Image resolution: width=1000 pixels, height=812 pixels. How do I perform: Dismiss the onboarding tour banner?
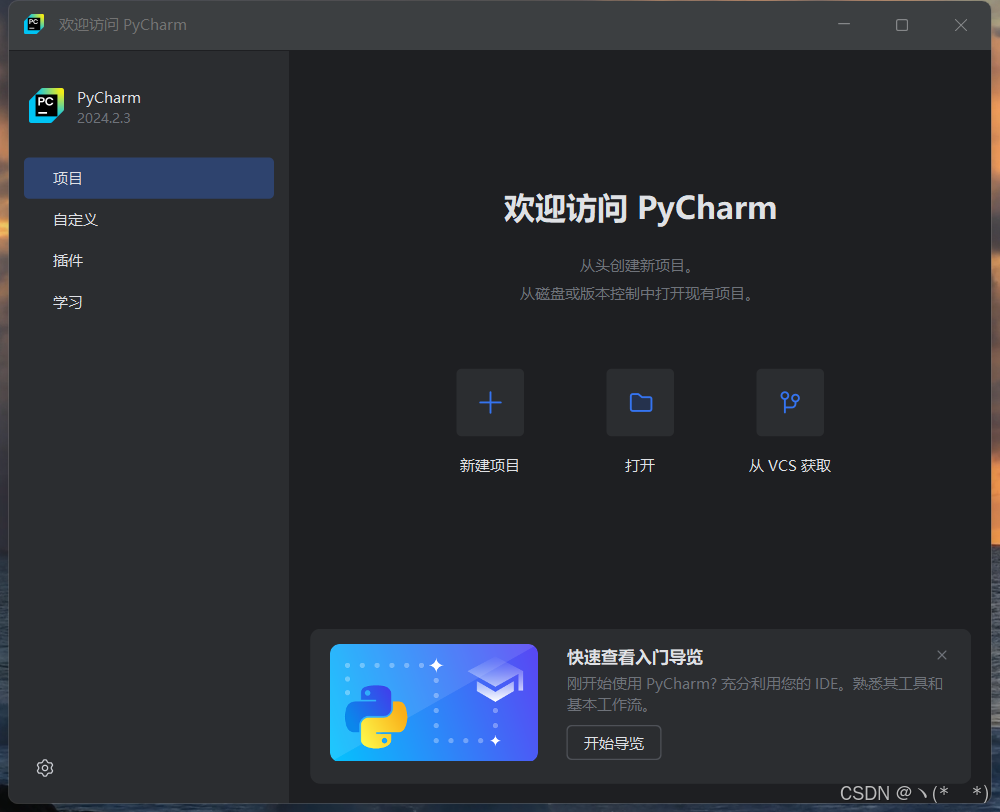click(x=942, y=655)
